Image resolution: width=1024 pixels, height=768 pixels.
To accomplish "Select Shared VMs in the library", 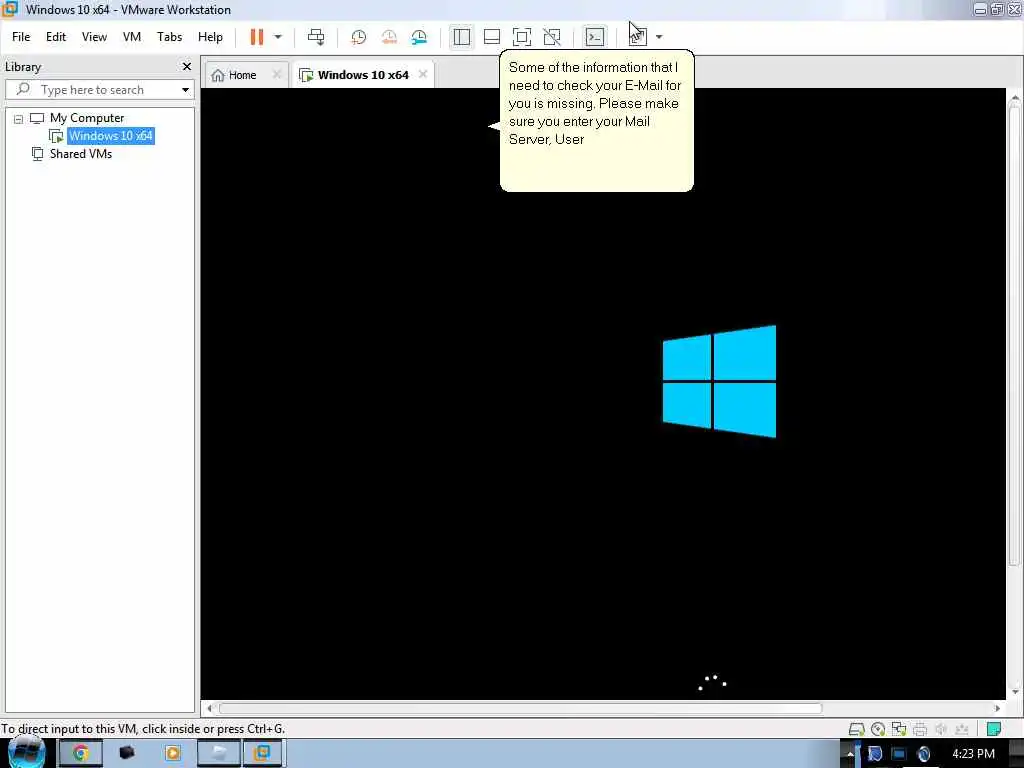I will click(x=81, y=154).
